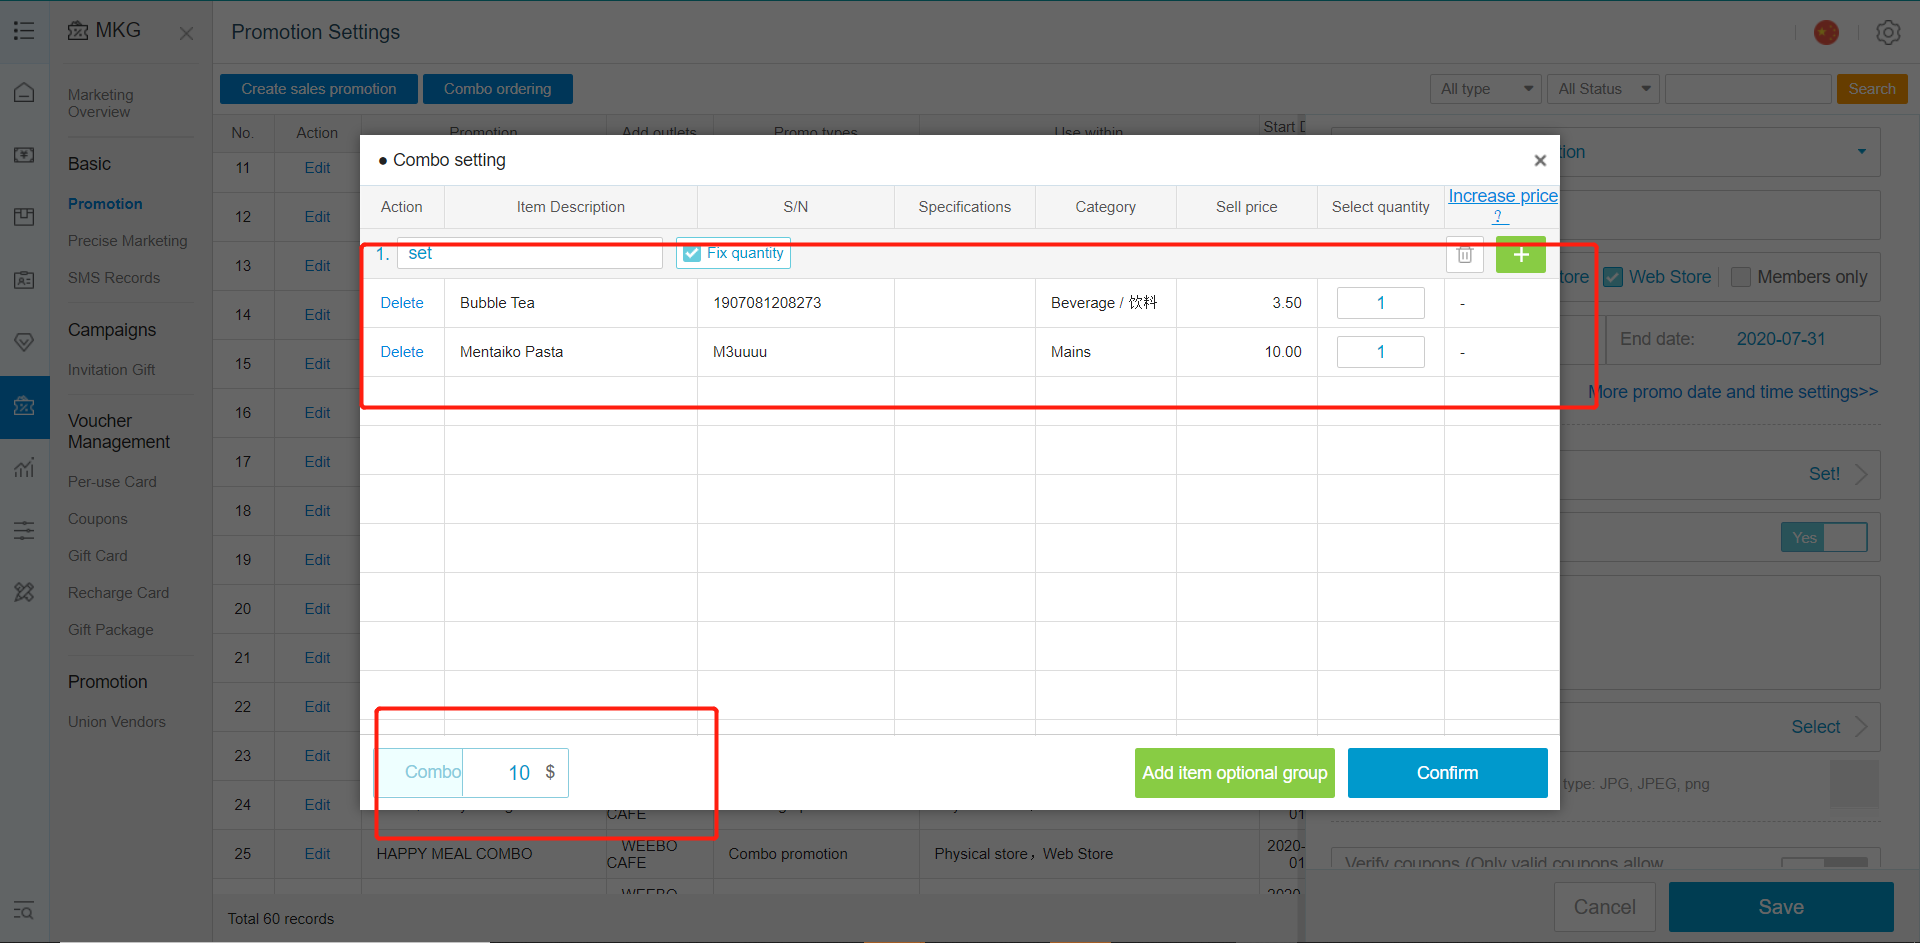Select the marketing coupon icon in left rail
The width and height of the screenshot is (1920, 943).
[24, 406]
